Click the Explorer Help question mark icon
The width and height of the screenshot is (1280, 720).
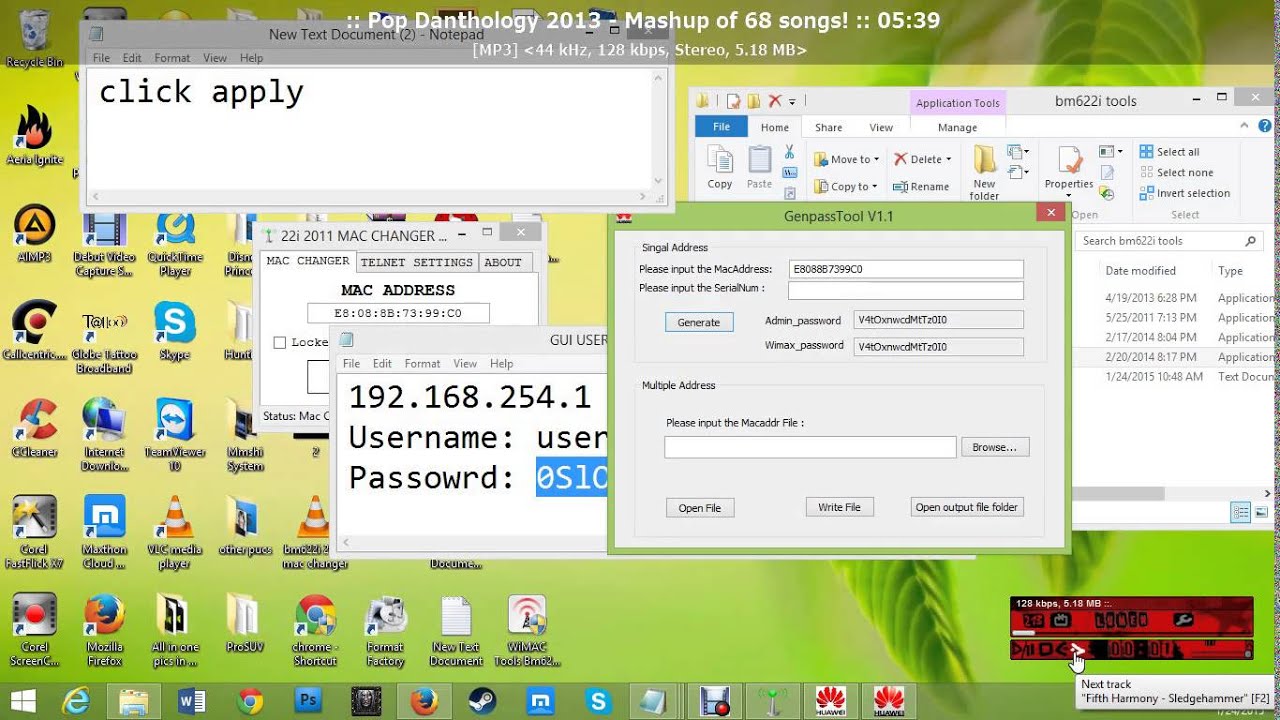[1265, 126]
